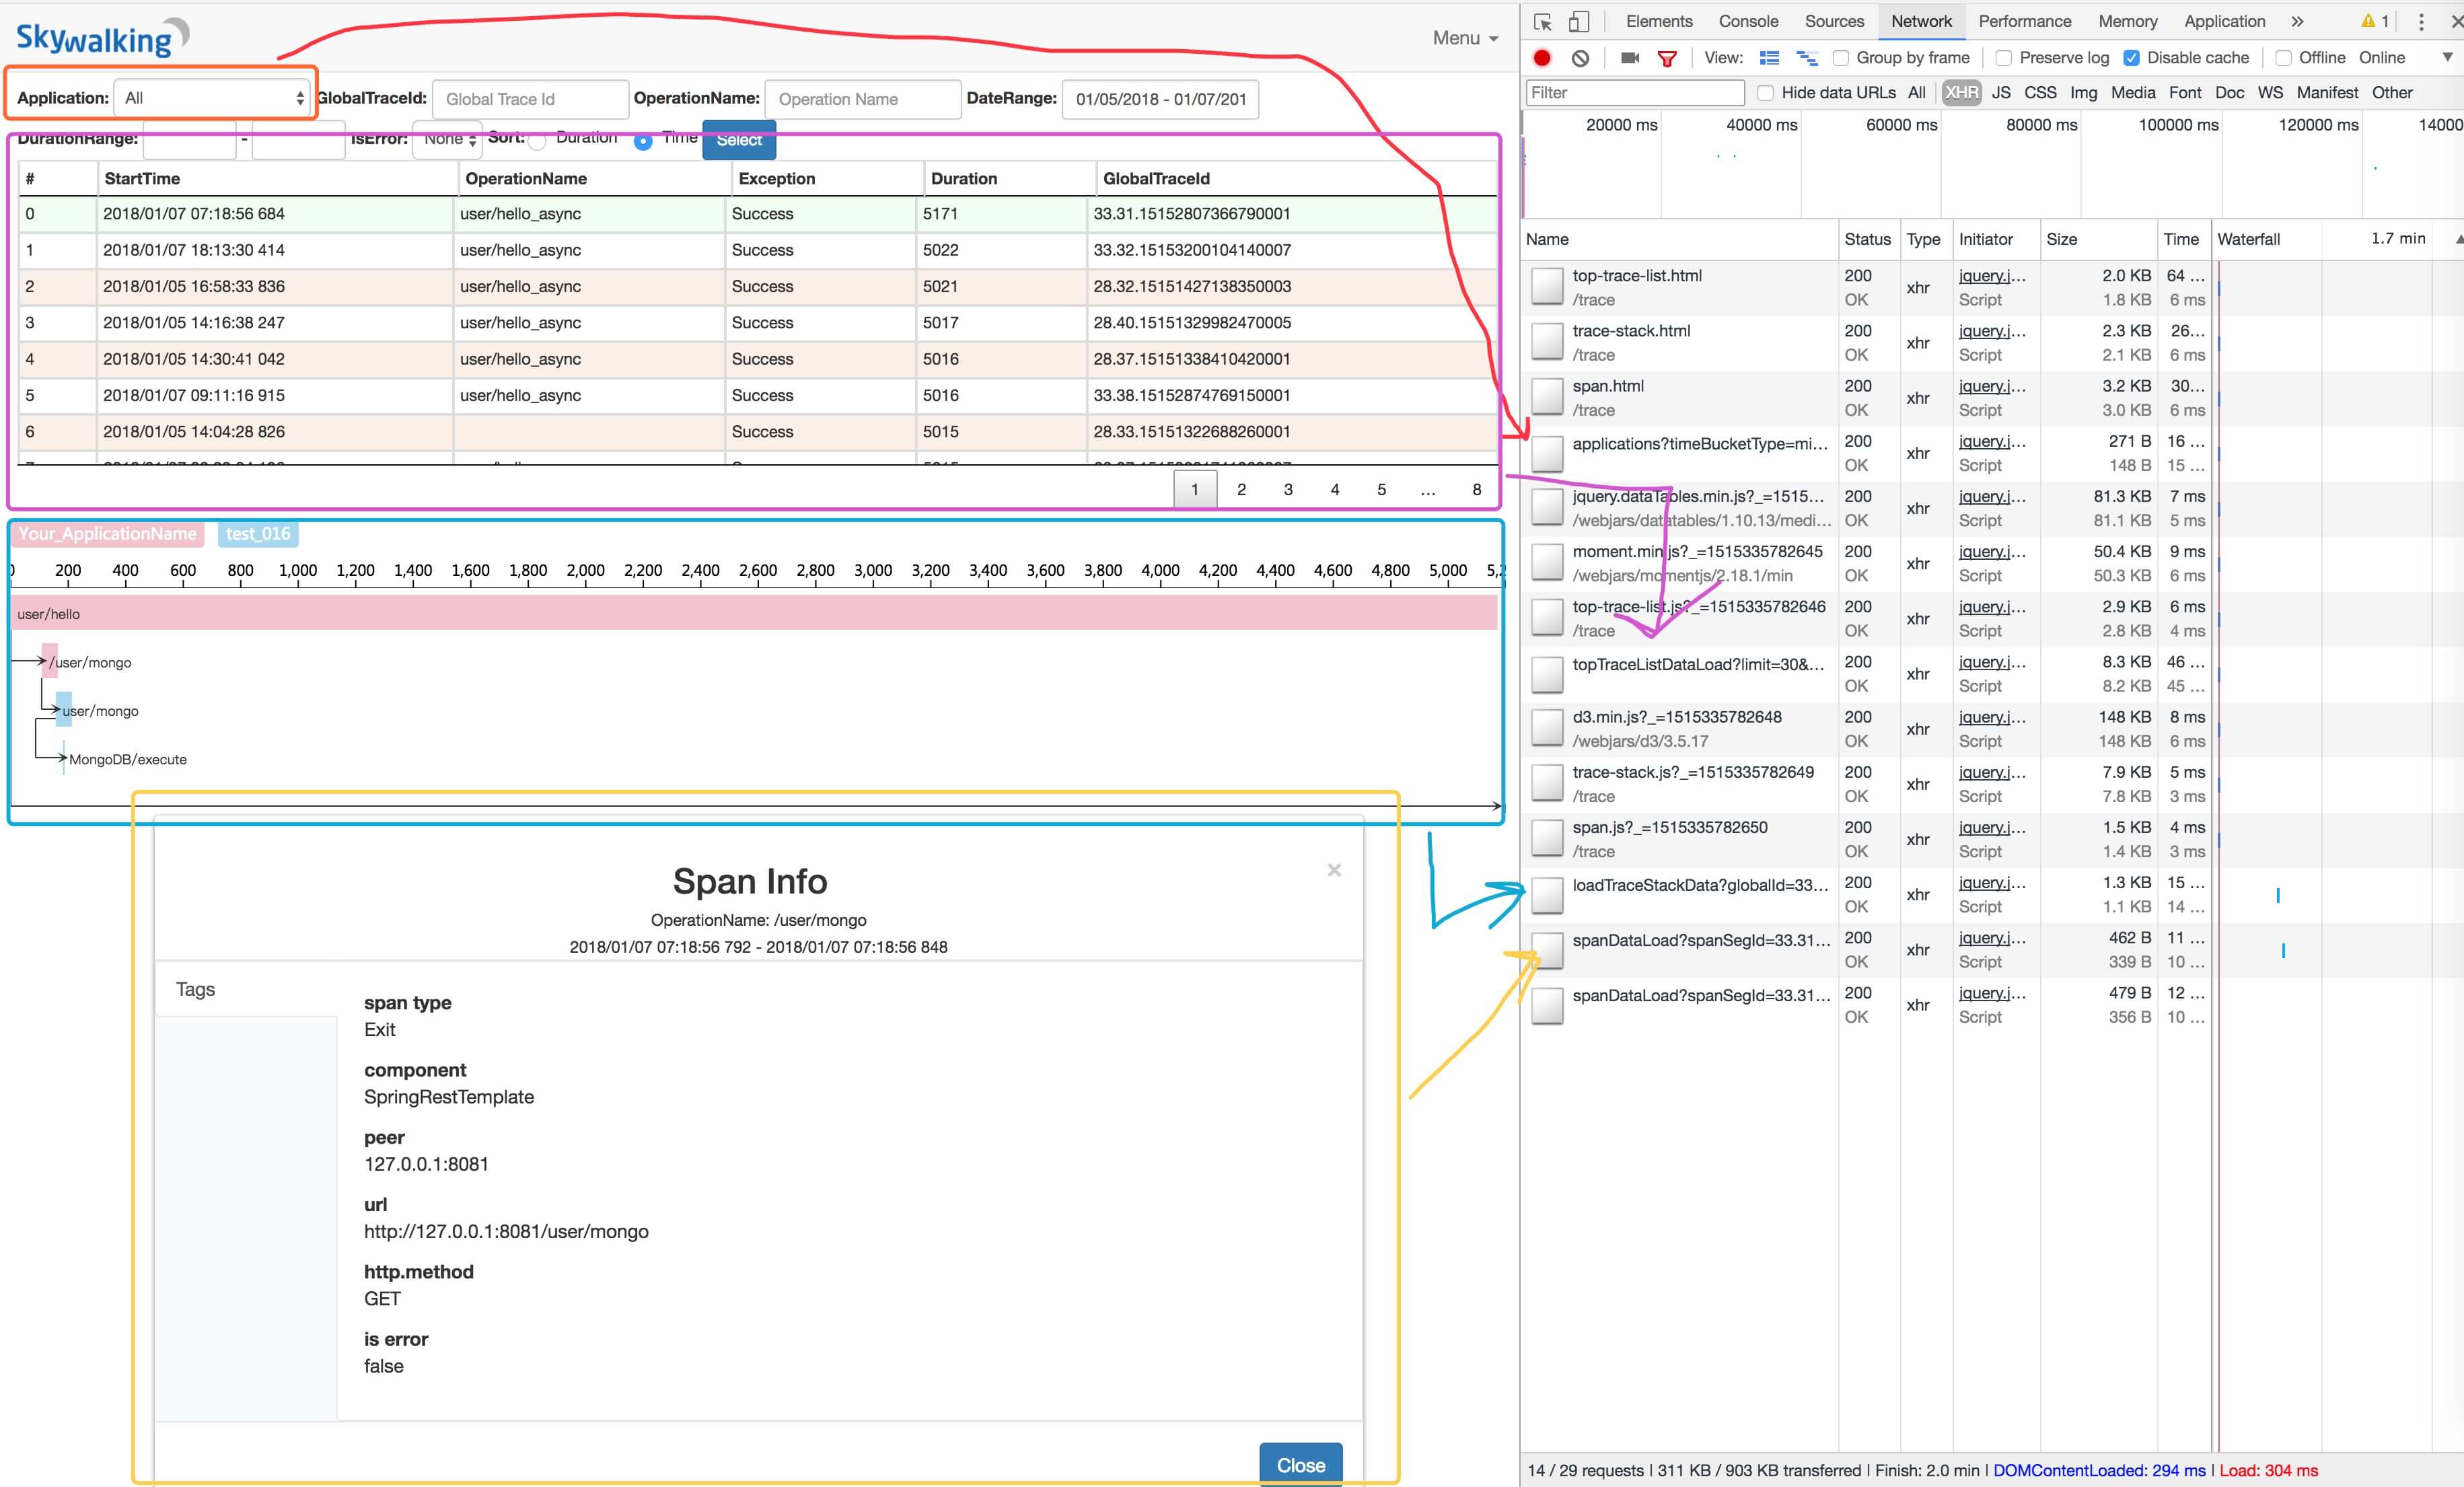This screenshot has height=1487, width=2464.
Task: Open DevTools three-dot customize menu
Action: (x=2421, y=22)
